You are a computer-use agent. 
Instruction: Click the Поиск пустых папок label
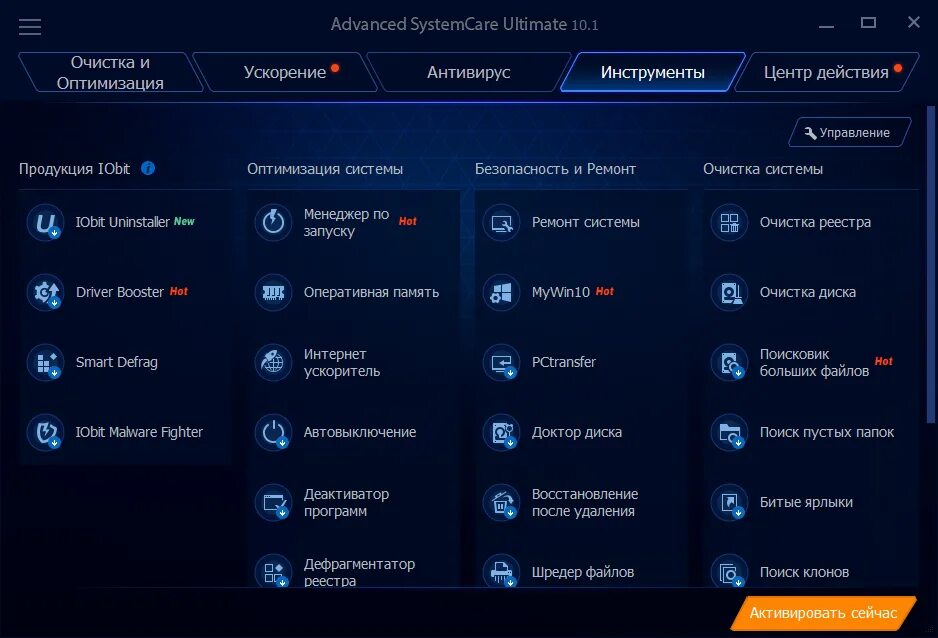[x=827, y=432]
